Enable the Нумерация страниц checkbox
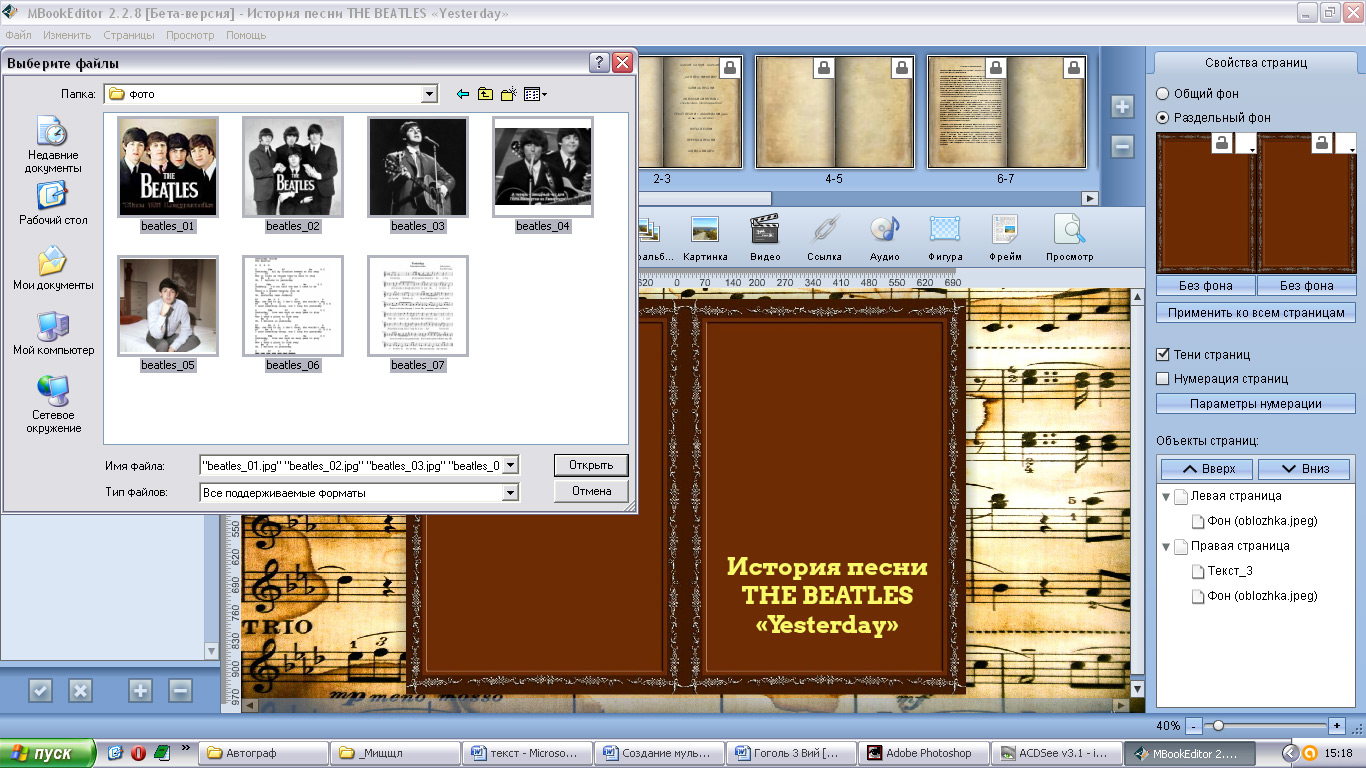Viewport: 1366px width, 768px height. 1163,379
